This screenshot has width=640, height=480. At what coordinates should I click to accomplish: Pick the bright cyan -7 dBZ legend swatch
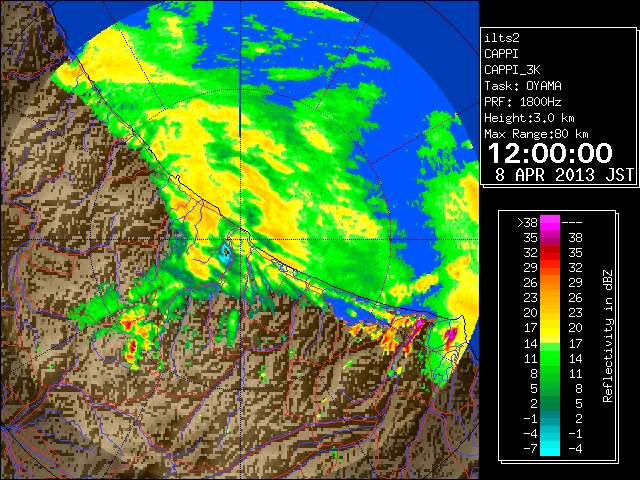coord(550,449)
